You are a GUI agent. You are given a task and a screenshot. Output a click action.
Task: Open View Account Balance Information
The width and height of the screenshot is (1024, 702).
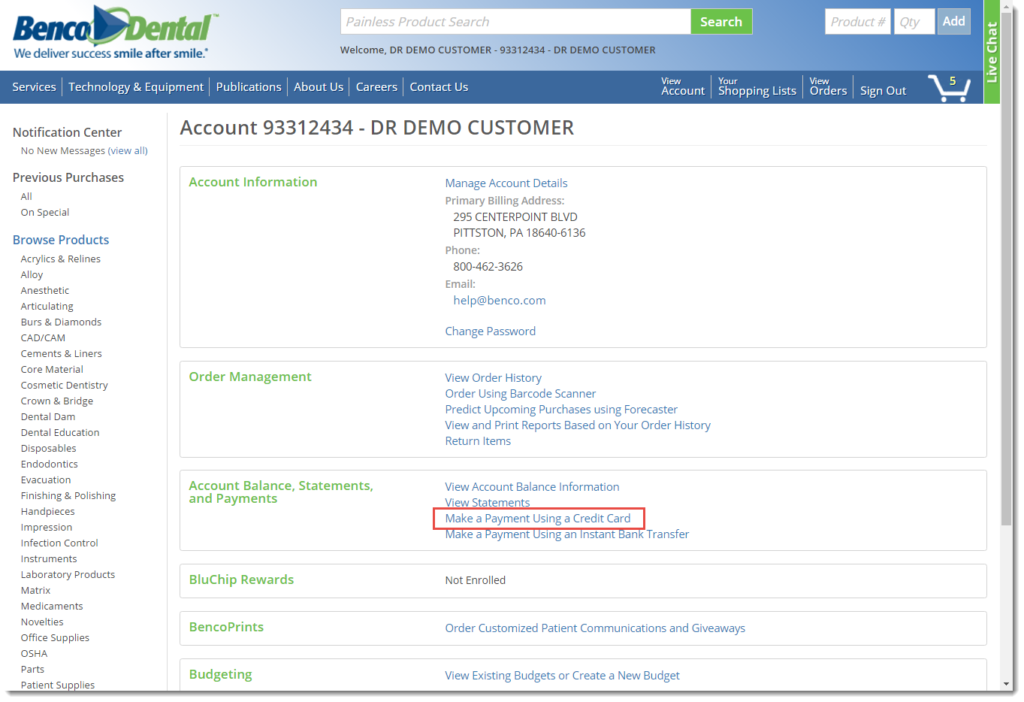pyautogui.click(x=532, y=487)
